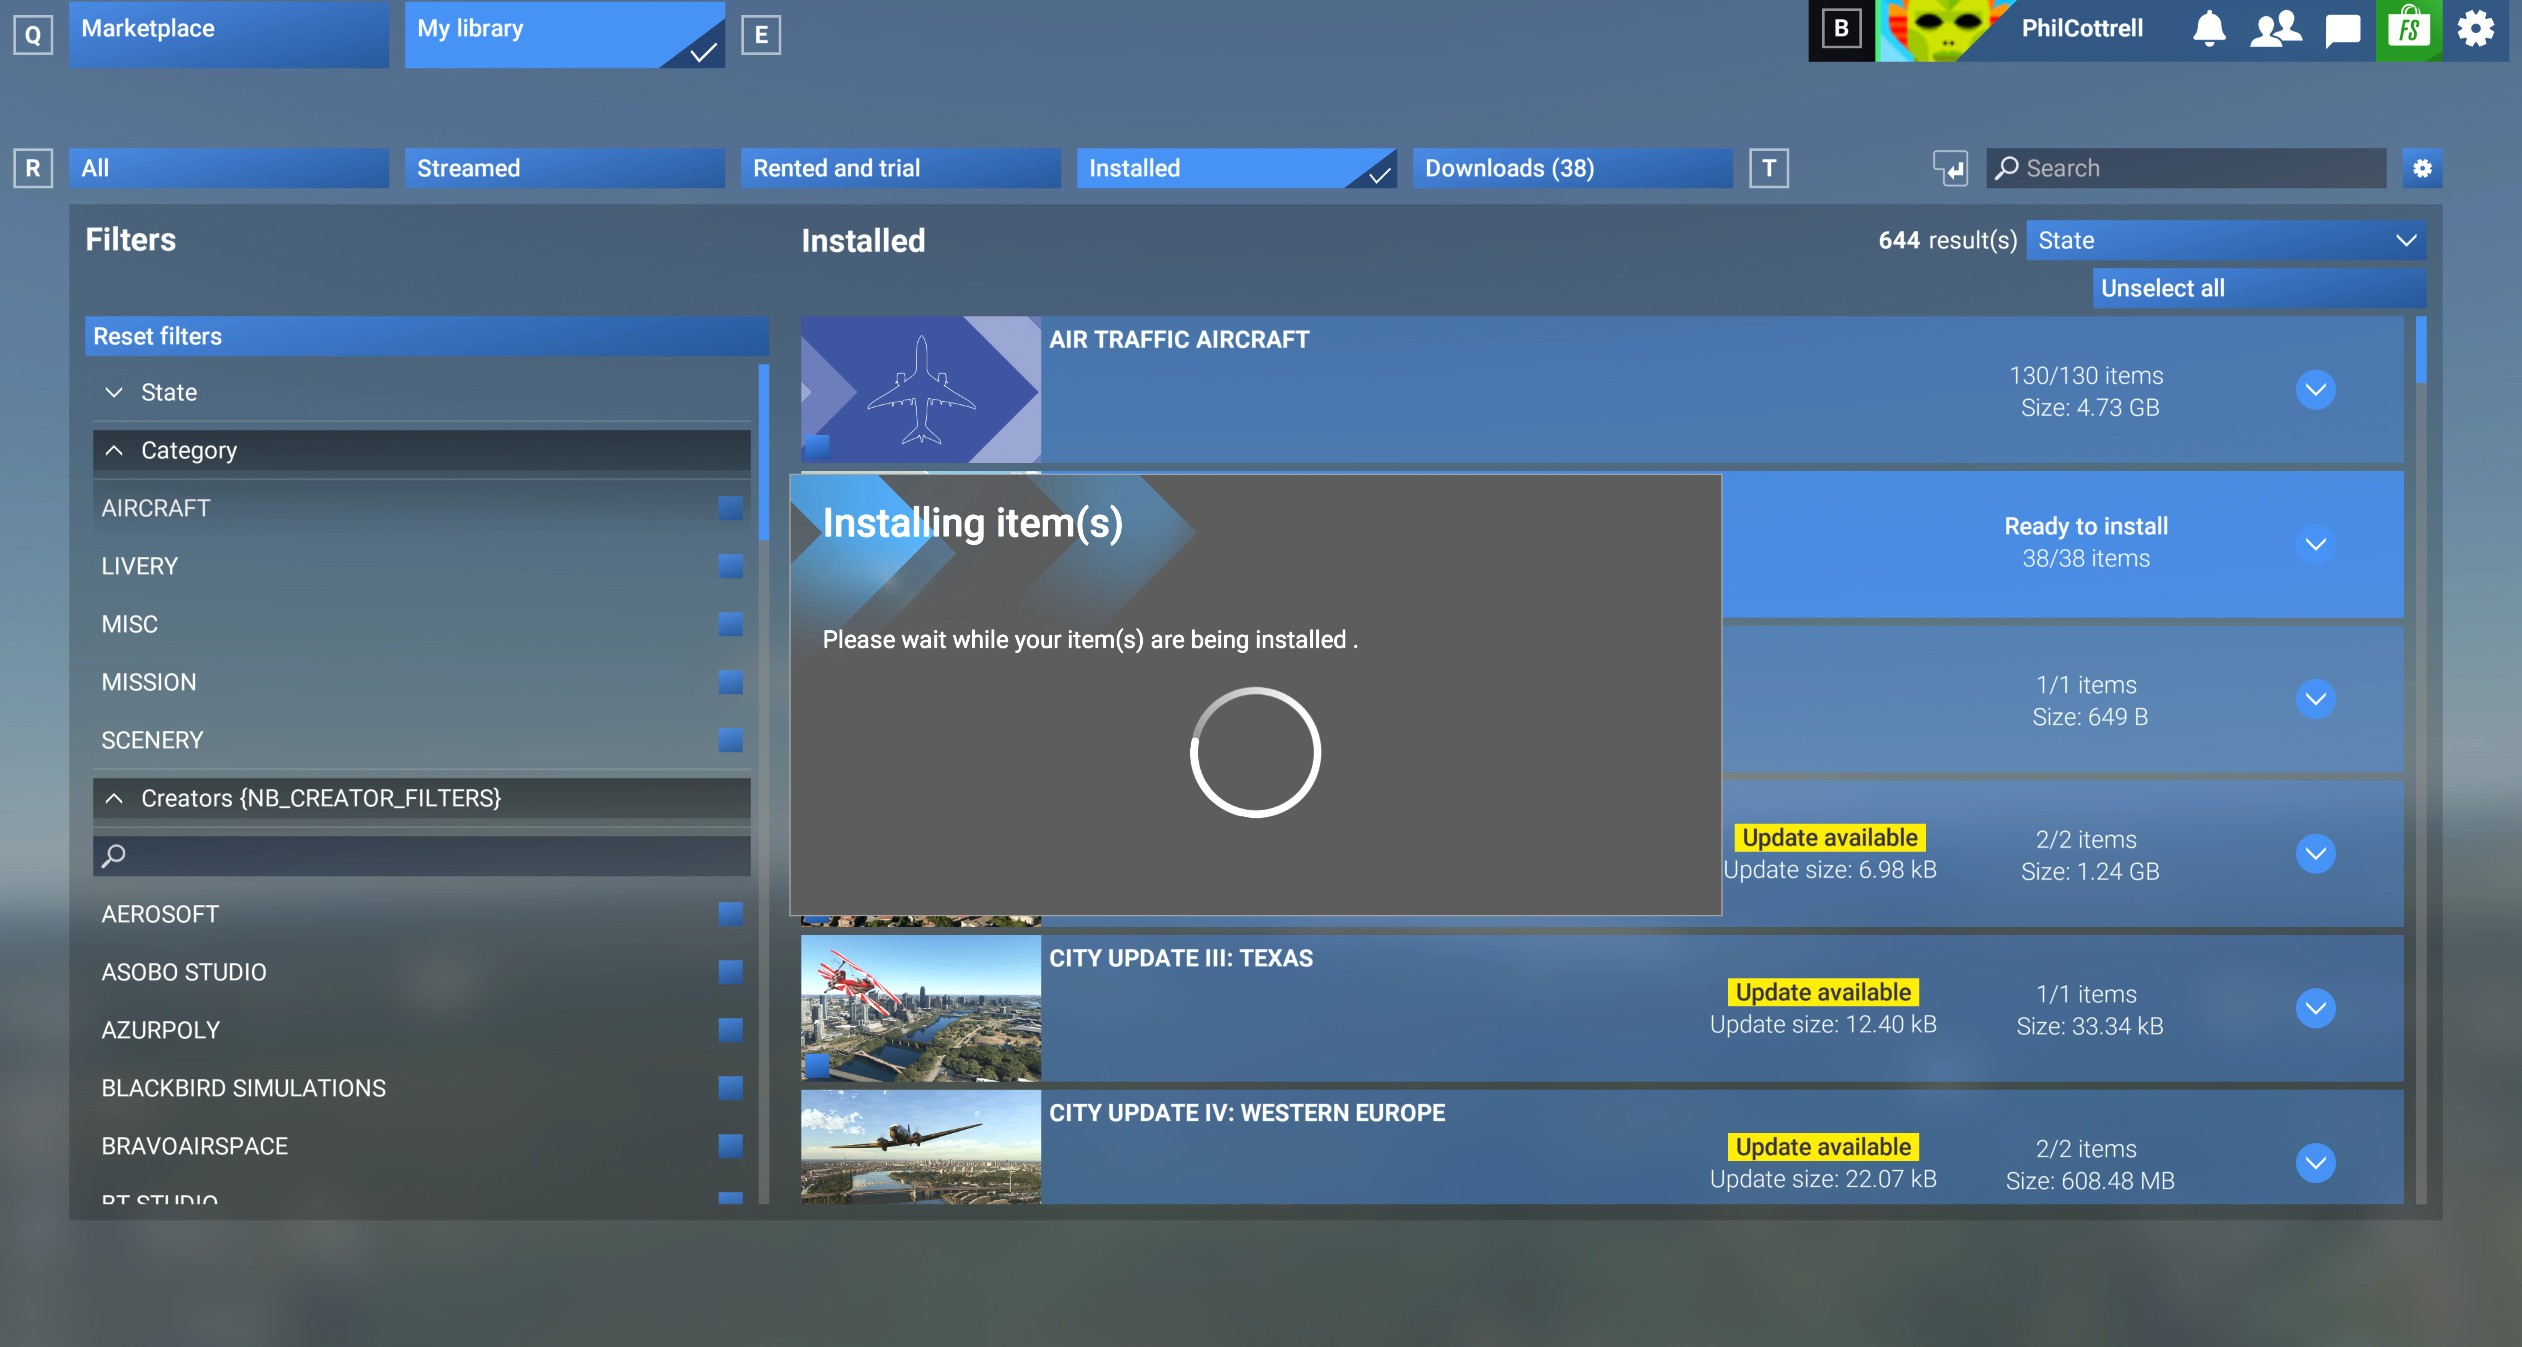Image resolution: width=2522 pixels, height=1347 pixels.
Task: Click the PhilCottrell username text
Action: point(2082,28)
